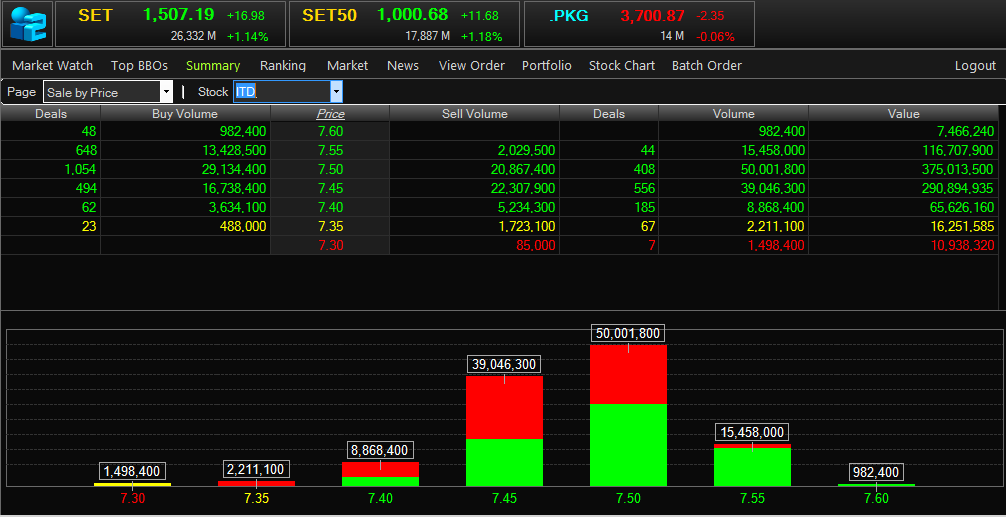Click the 1,498,400 bar label in chart
1006x517 pixels.
click(132, 471)
